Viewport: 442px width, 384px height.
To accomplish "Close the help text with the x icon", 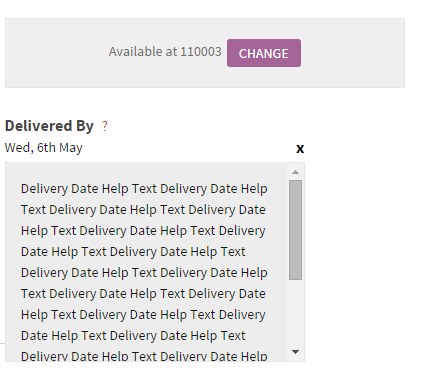I will [300, 148].
